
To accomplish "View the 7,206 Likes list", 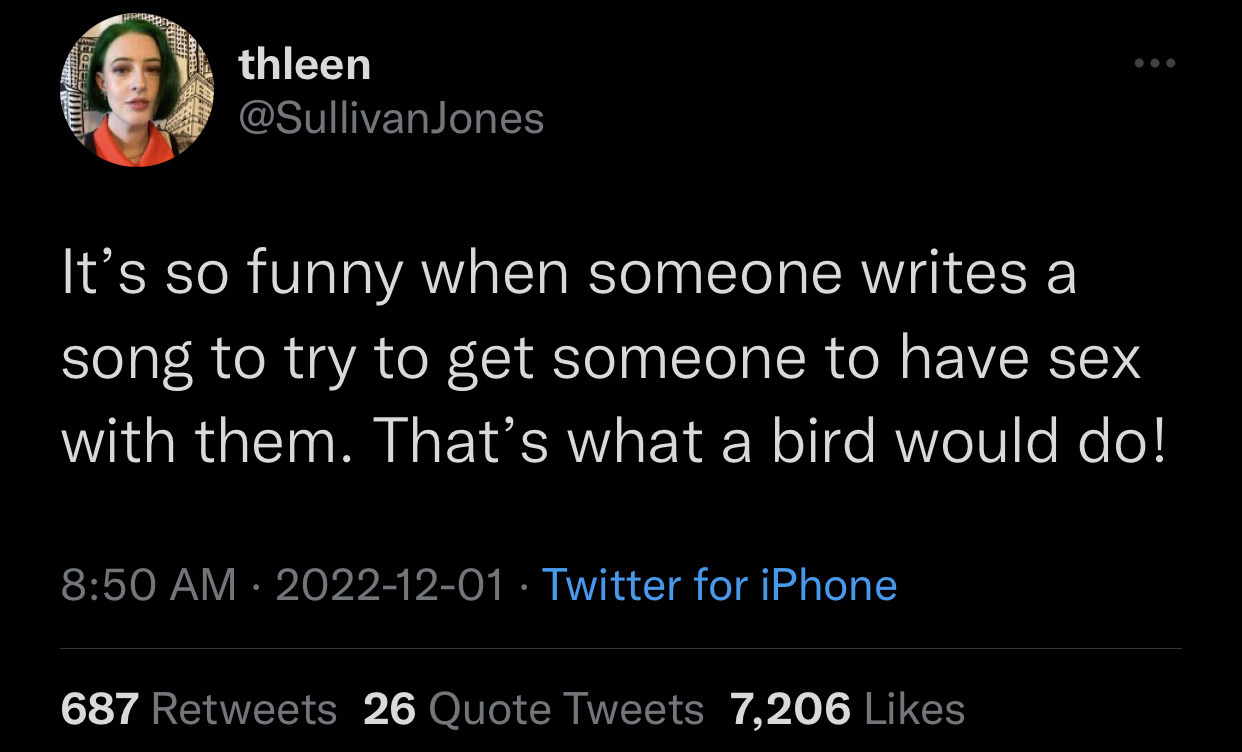I will point(848,709).
